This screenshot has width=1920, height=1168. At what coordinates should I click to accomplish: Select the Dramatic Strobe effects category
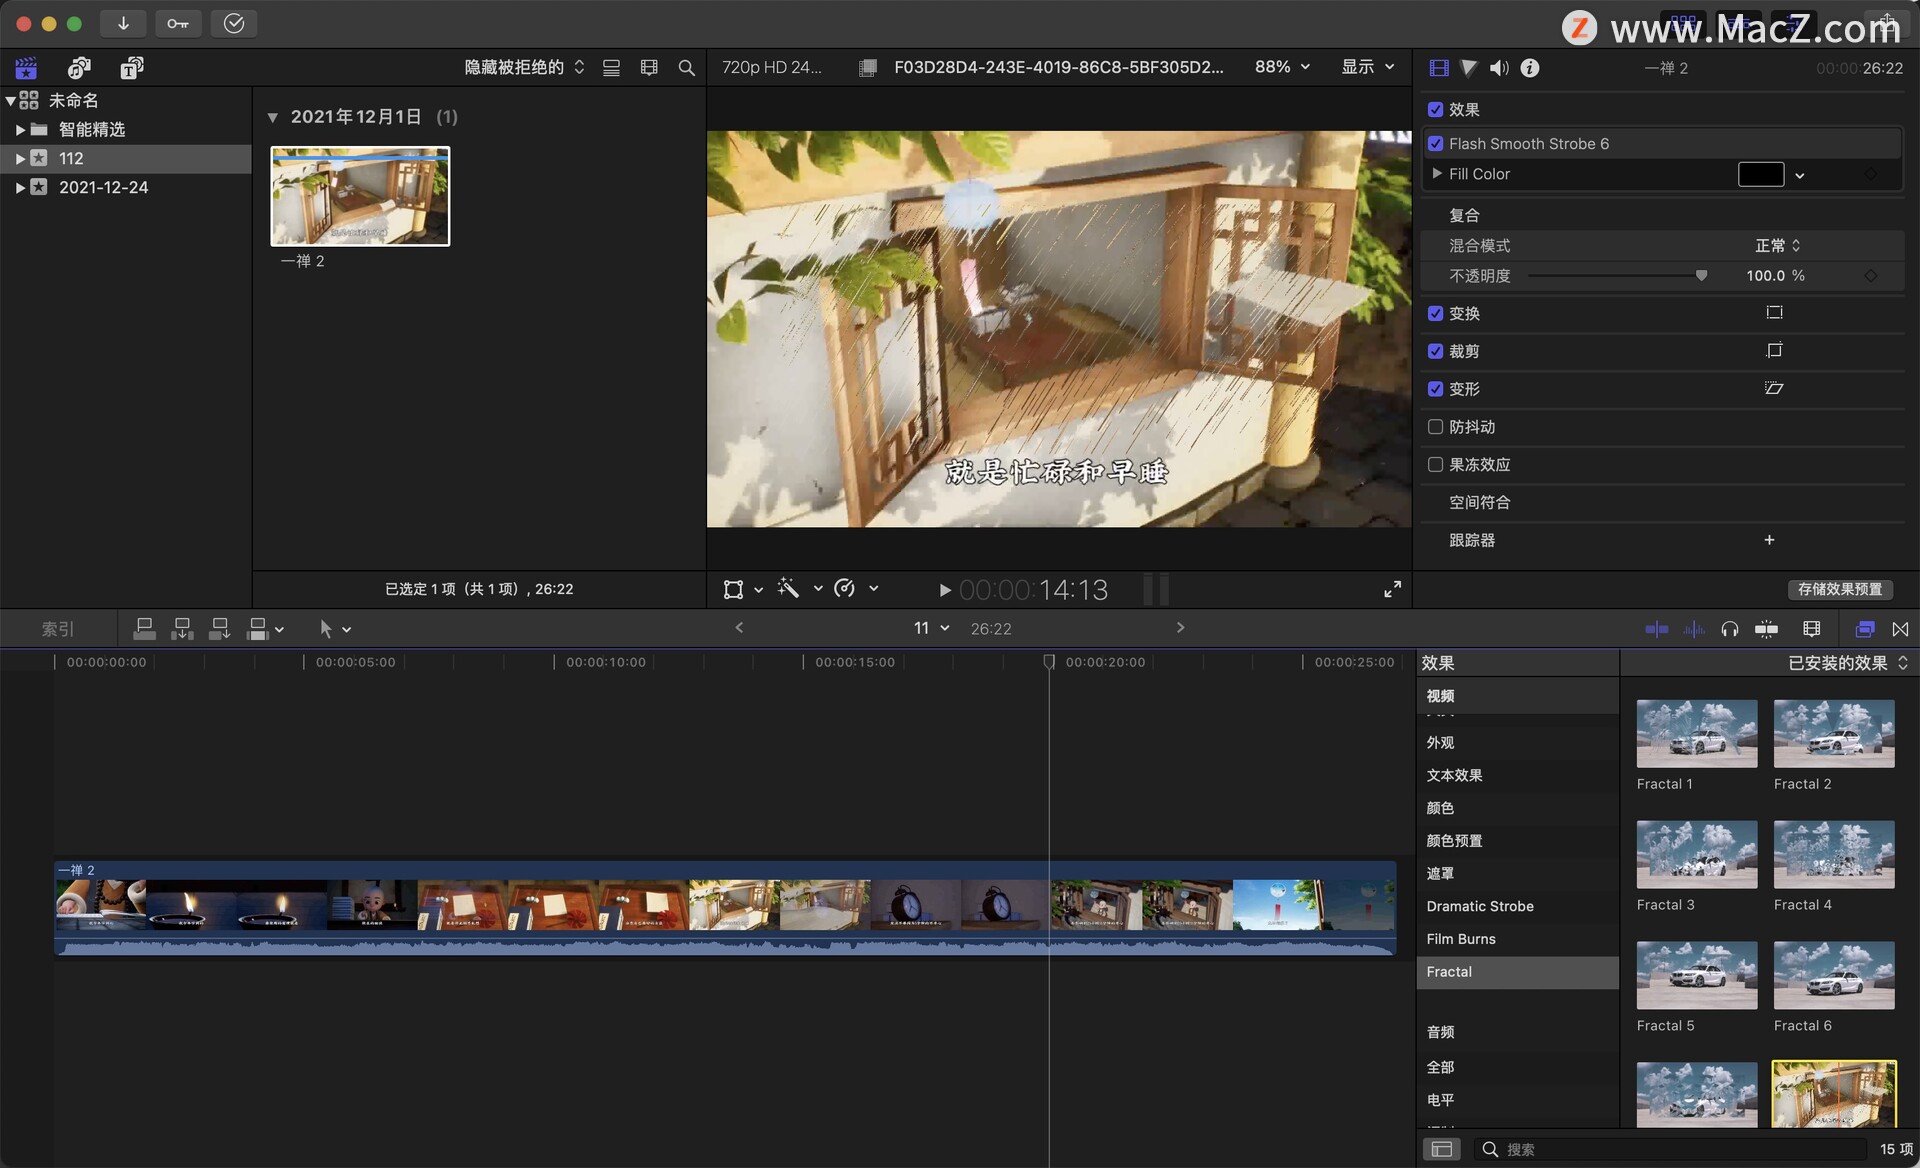pos(1479,906)
